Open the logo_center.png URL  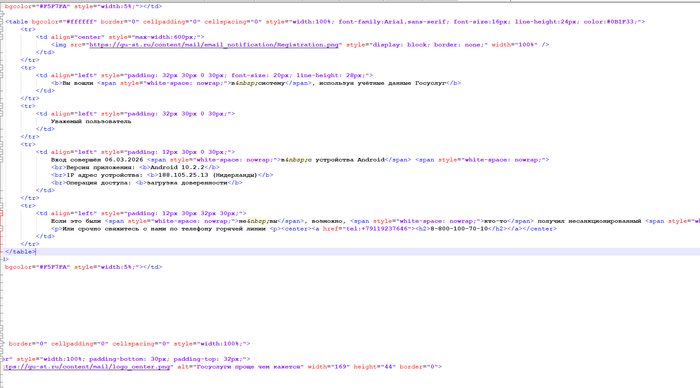pos(87,367)
